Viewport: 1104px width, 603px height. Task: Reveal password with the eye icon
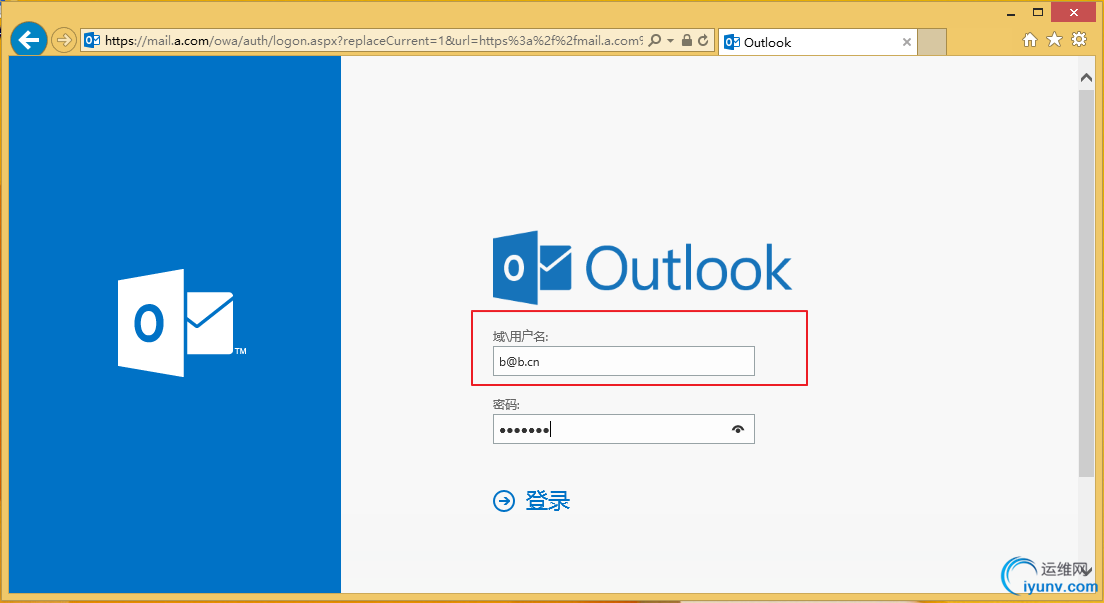[737, 429]
